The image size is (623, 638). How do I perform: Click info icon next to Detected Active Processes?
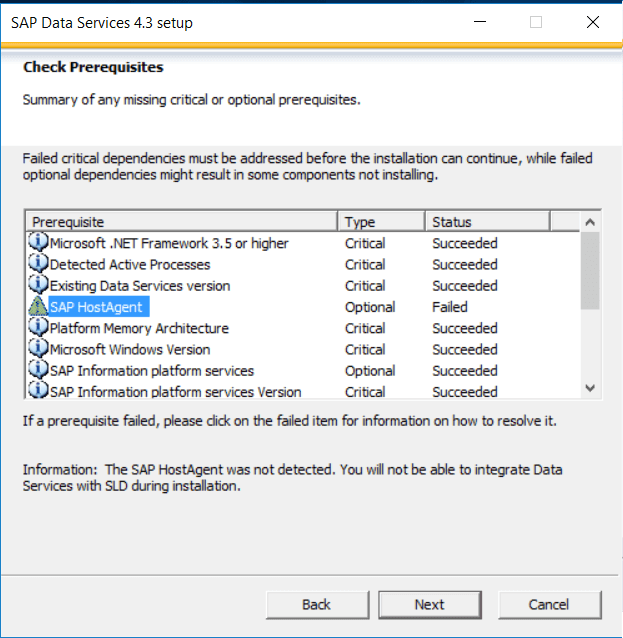tap(38, 263)
